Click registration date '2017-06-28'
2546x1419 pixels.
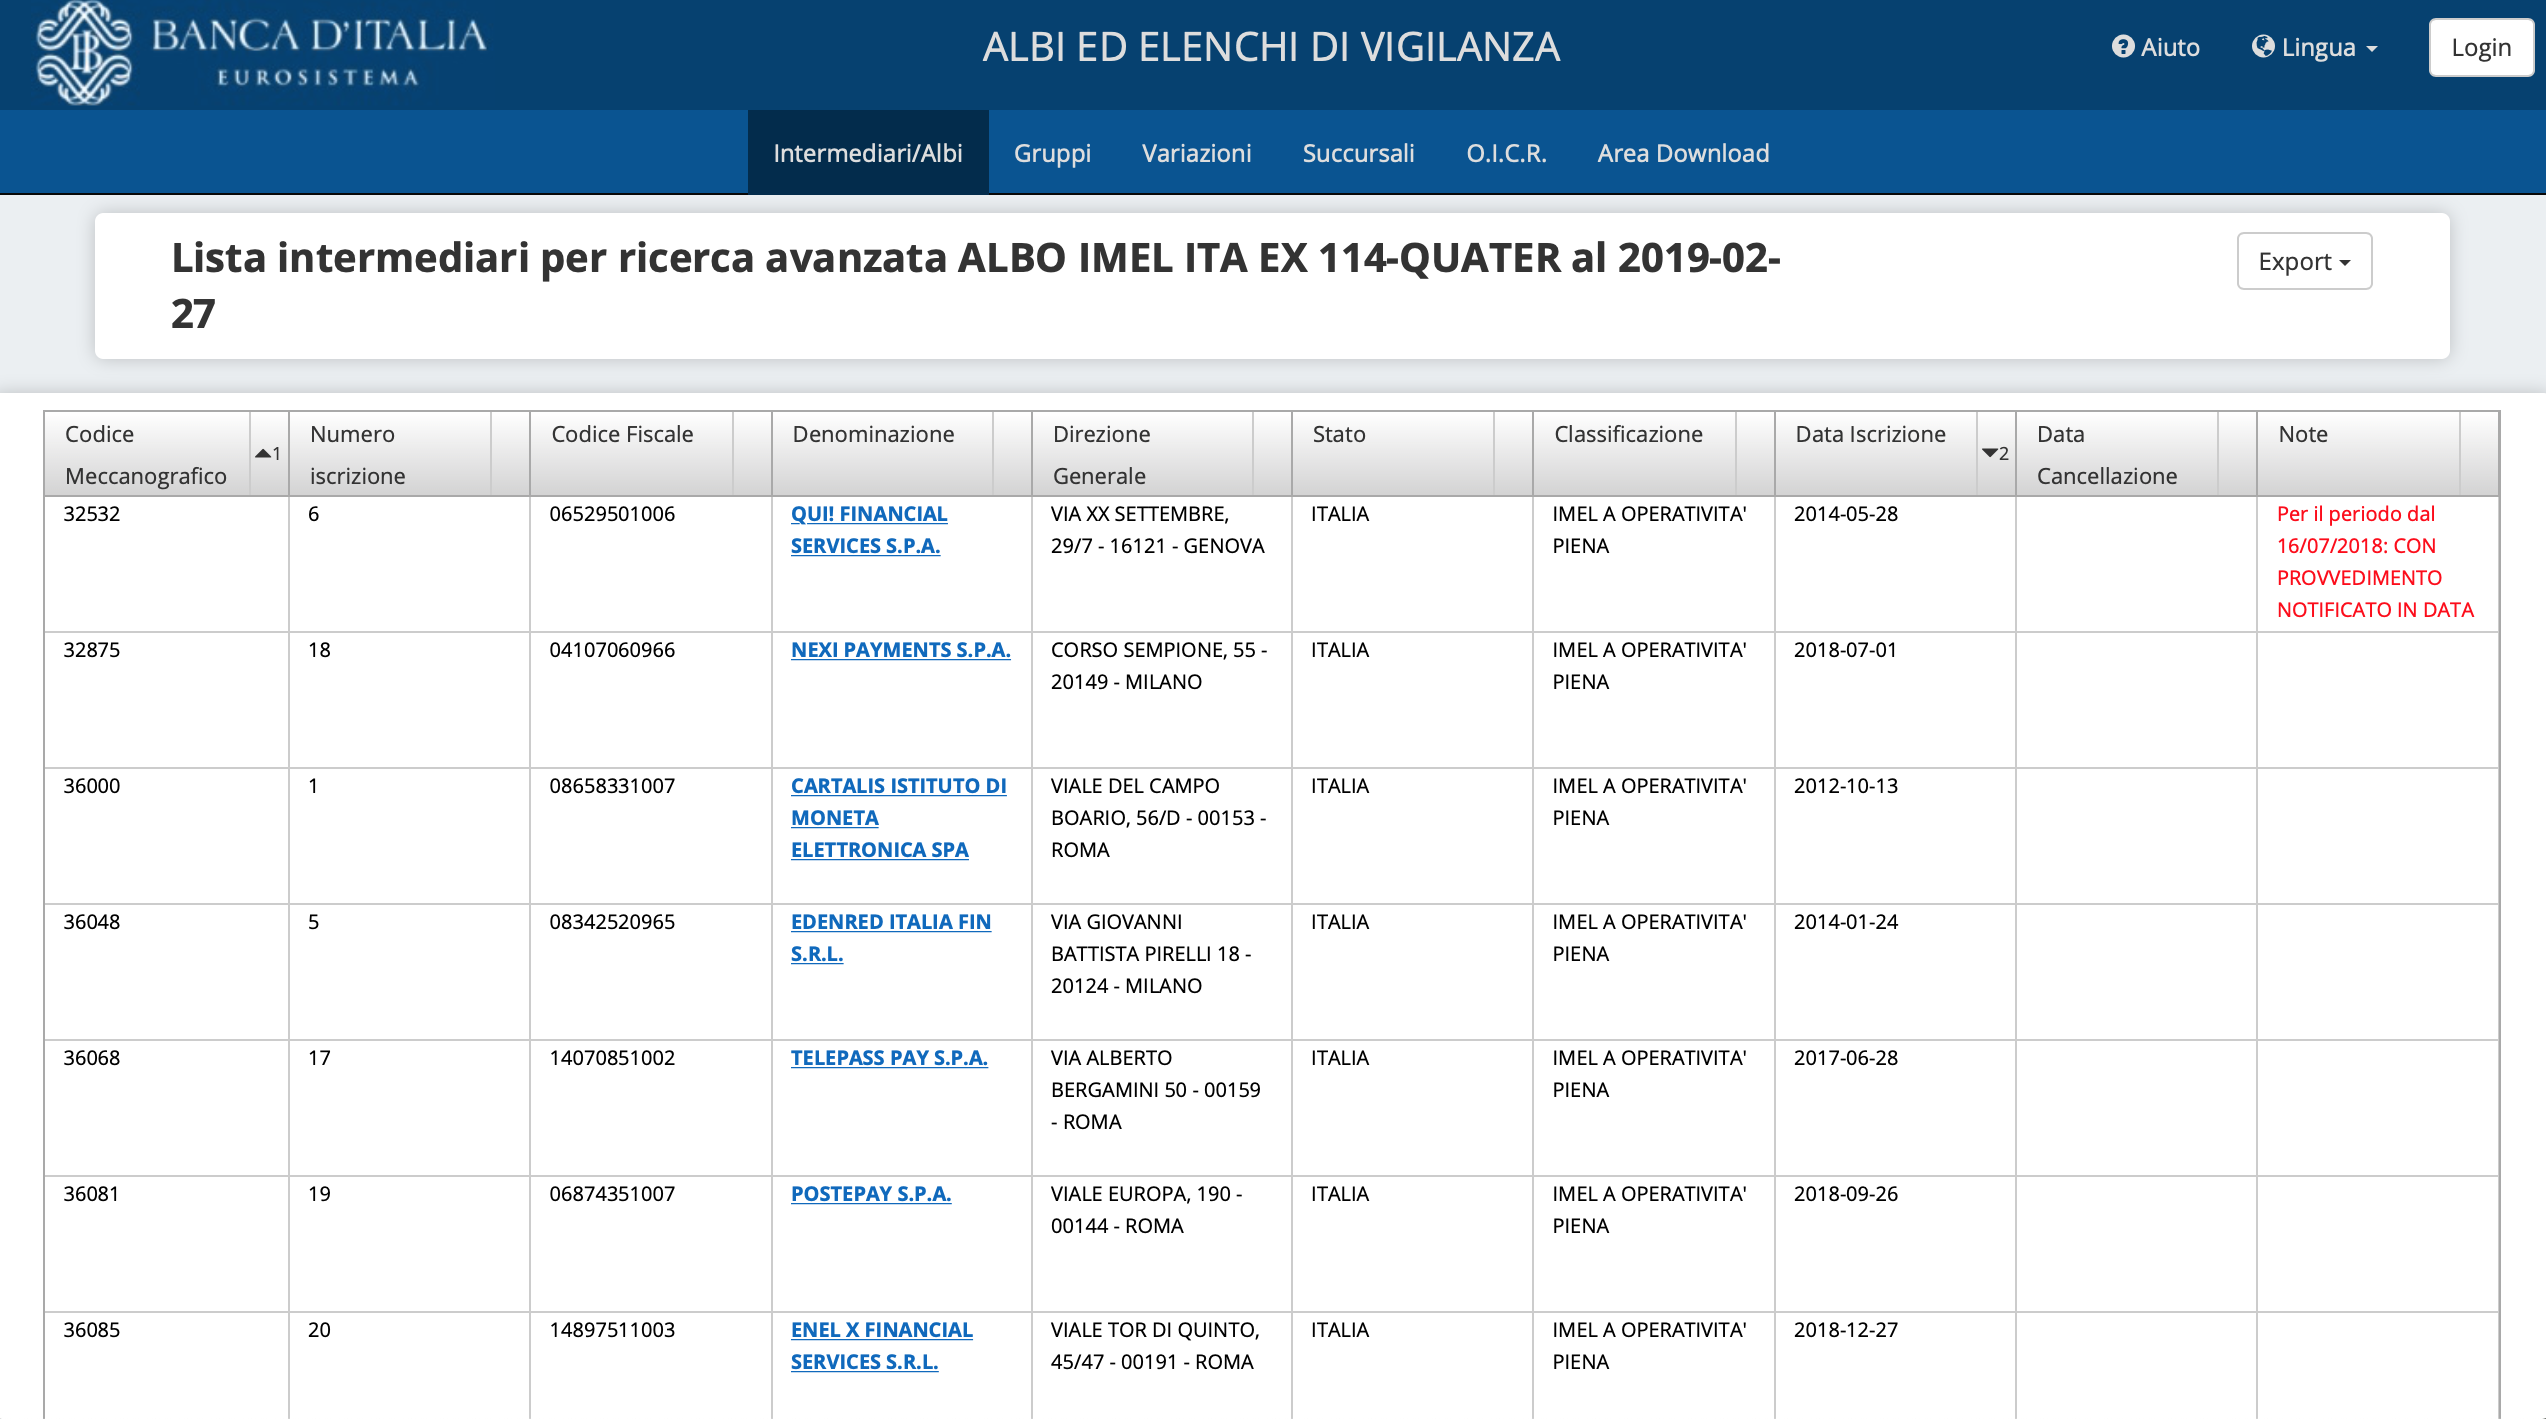(1846, 1058)
